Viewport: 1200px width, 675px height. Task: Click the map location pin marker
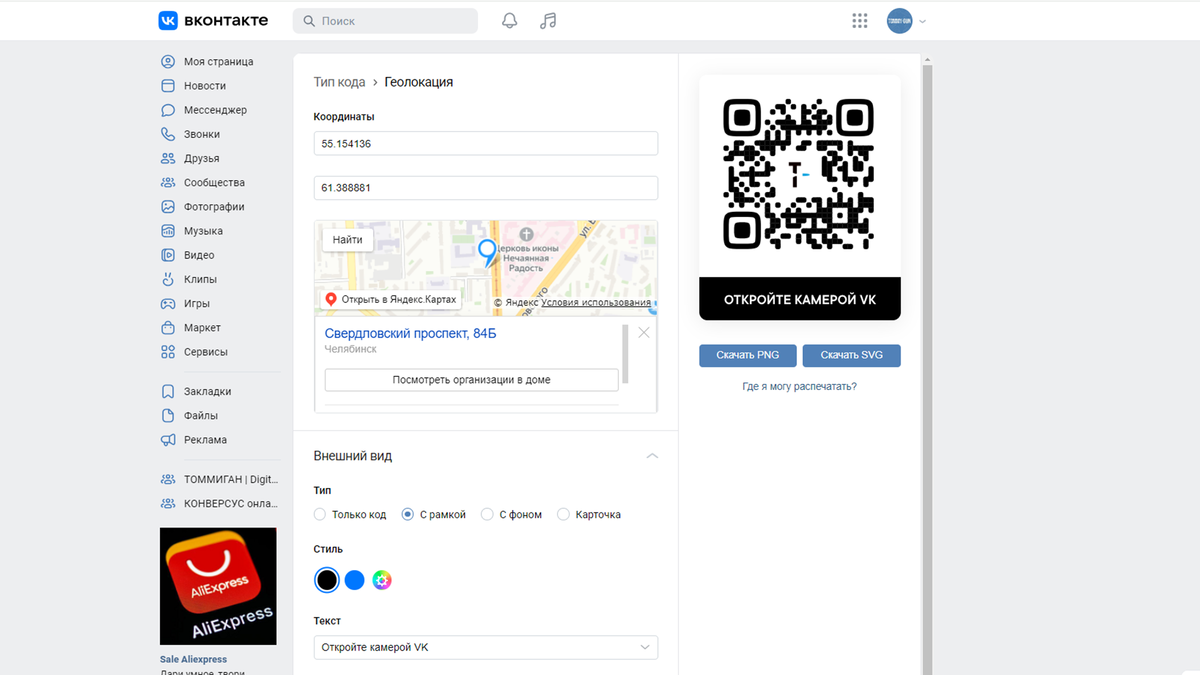pos(488,253)
